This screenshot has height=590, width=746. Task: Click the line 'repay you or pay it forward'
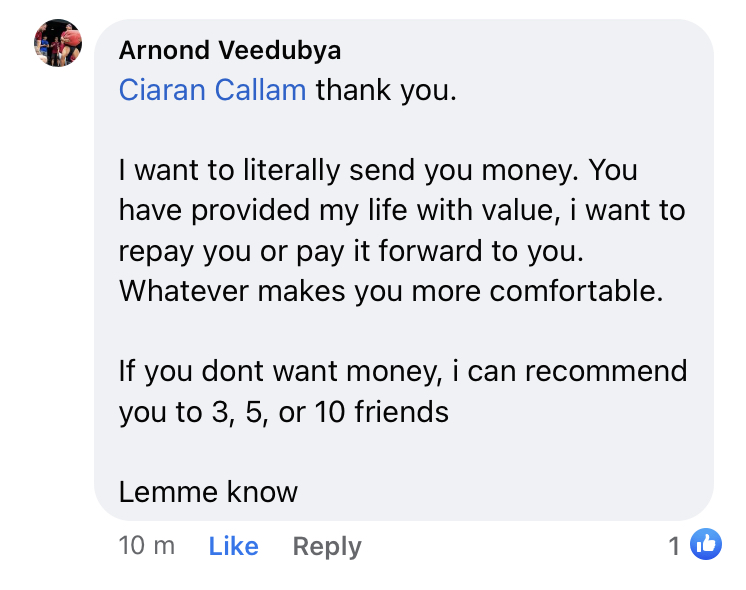pos(351,251)
